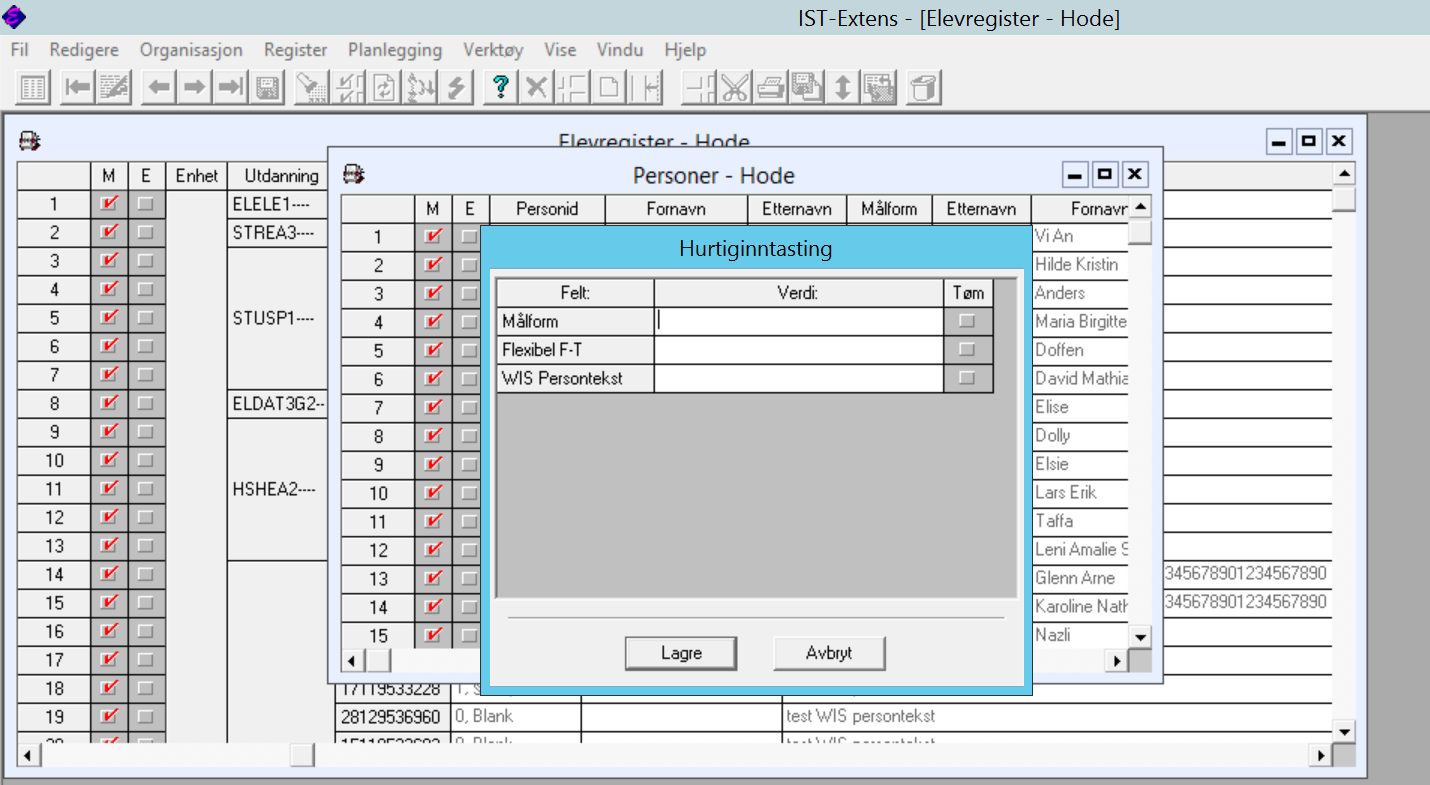Open the Hjelp menu
The height and width of the screenshot is (785, 1430).
[685, 50]
